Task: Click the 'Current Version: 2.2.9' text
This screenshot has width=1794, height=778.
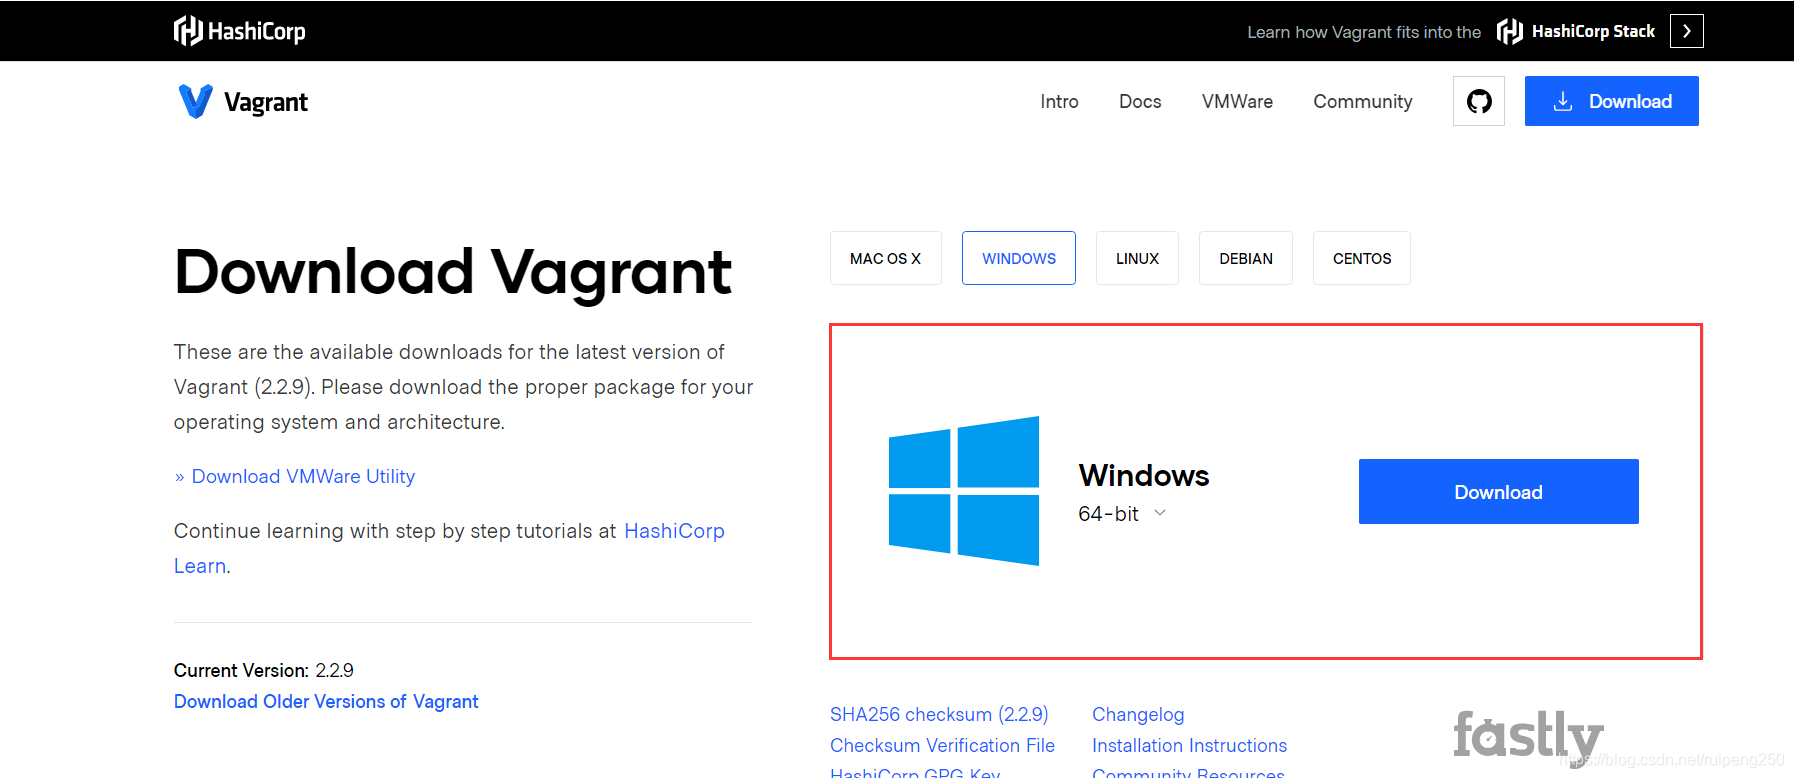Action: click(264, 671)
